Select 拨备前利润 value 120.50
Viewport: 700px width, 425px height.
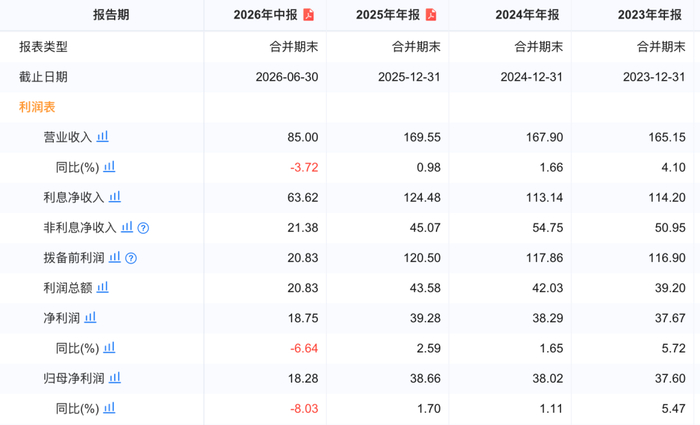point(422,258)
